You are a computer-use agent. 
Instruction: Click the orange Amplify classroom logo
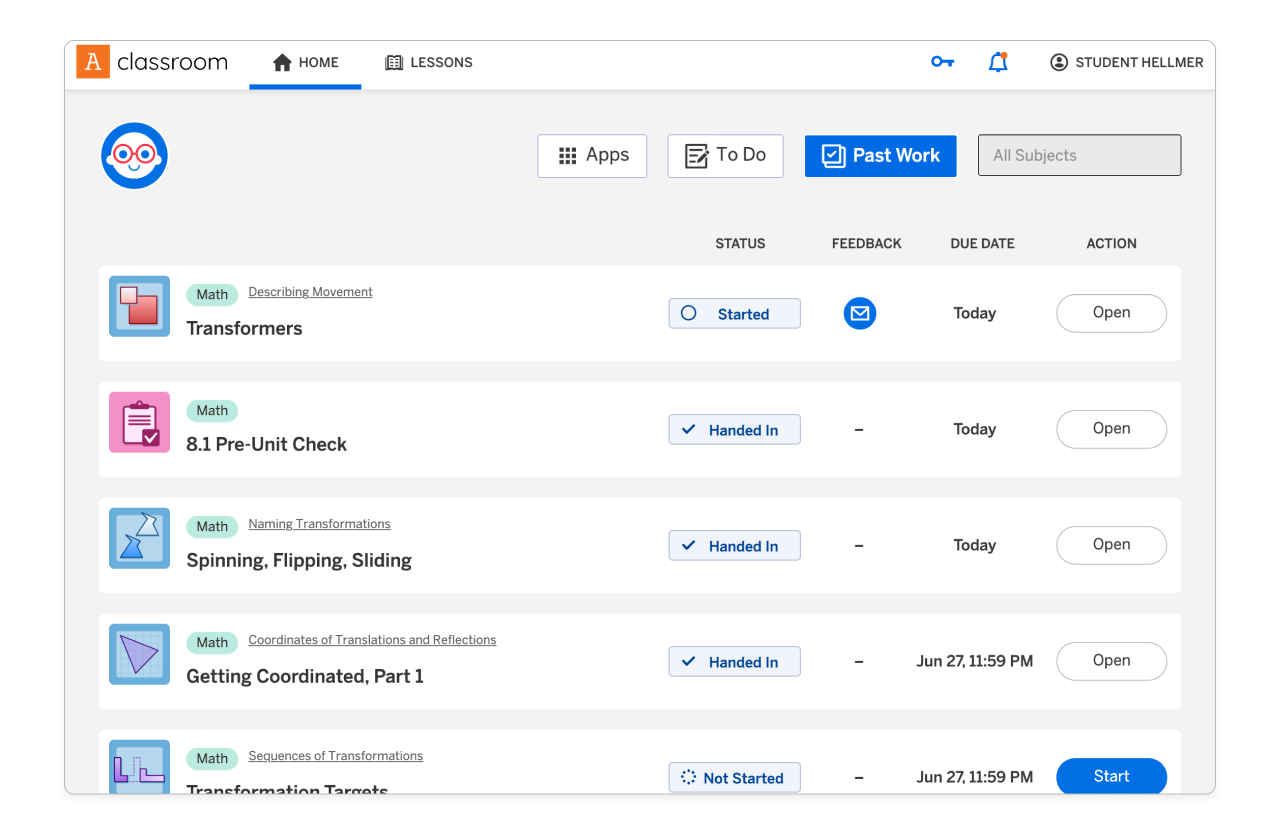[x=93, y=62]
